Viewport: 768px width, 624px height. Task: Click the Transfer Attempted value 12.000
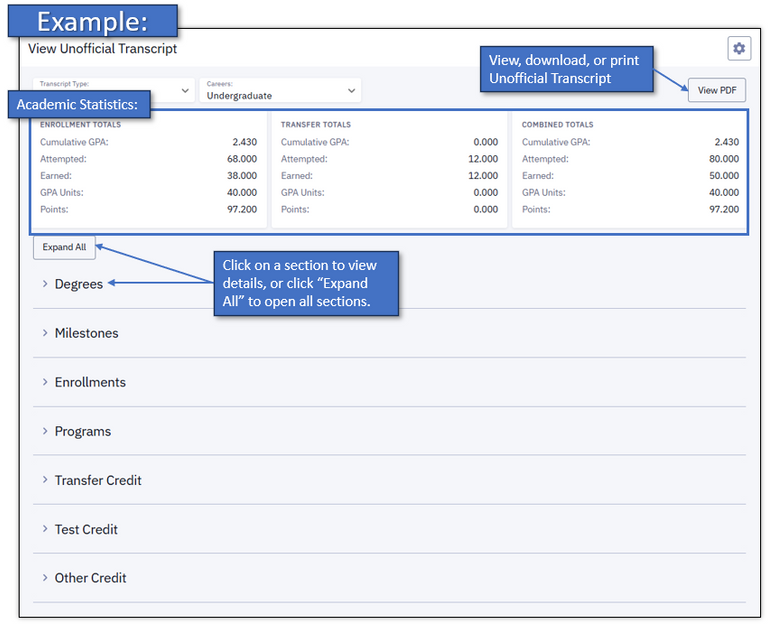click(483, 159)
